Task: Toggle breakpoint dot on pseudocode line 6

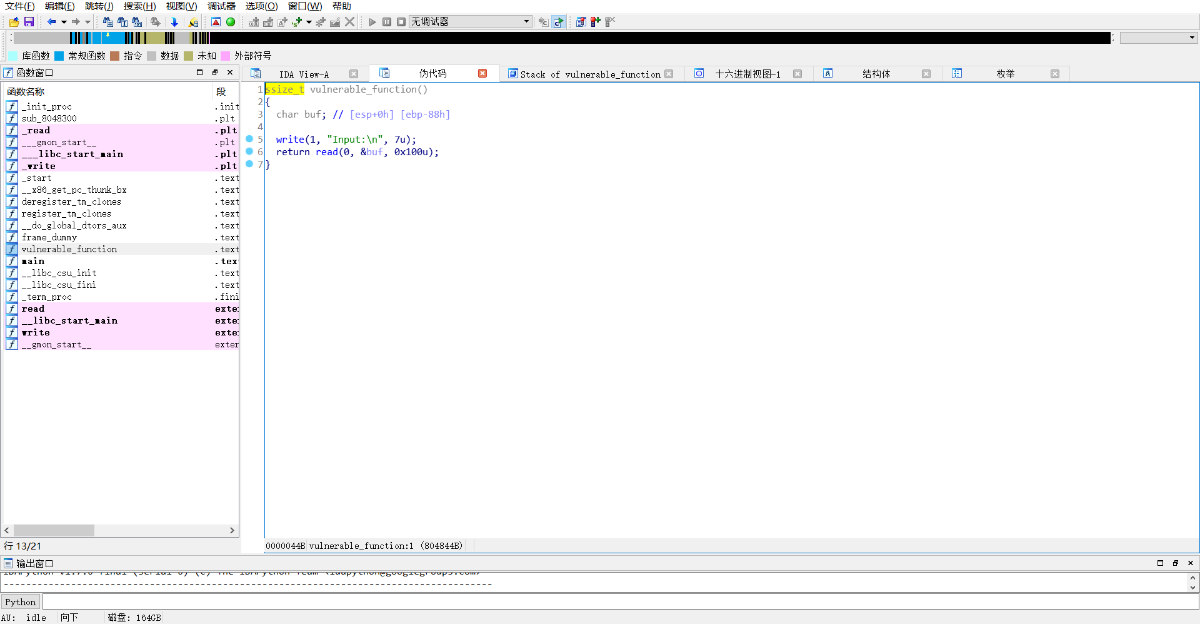Action: tap(249, 151)
